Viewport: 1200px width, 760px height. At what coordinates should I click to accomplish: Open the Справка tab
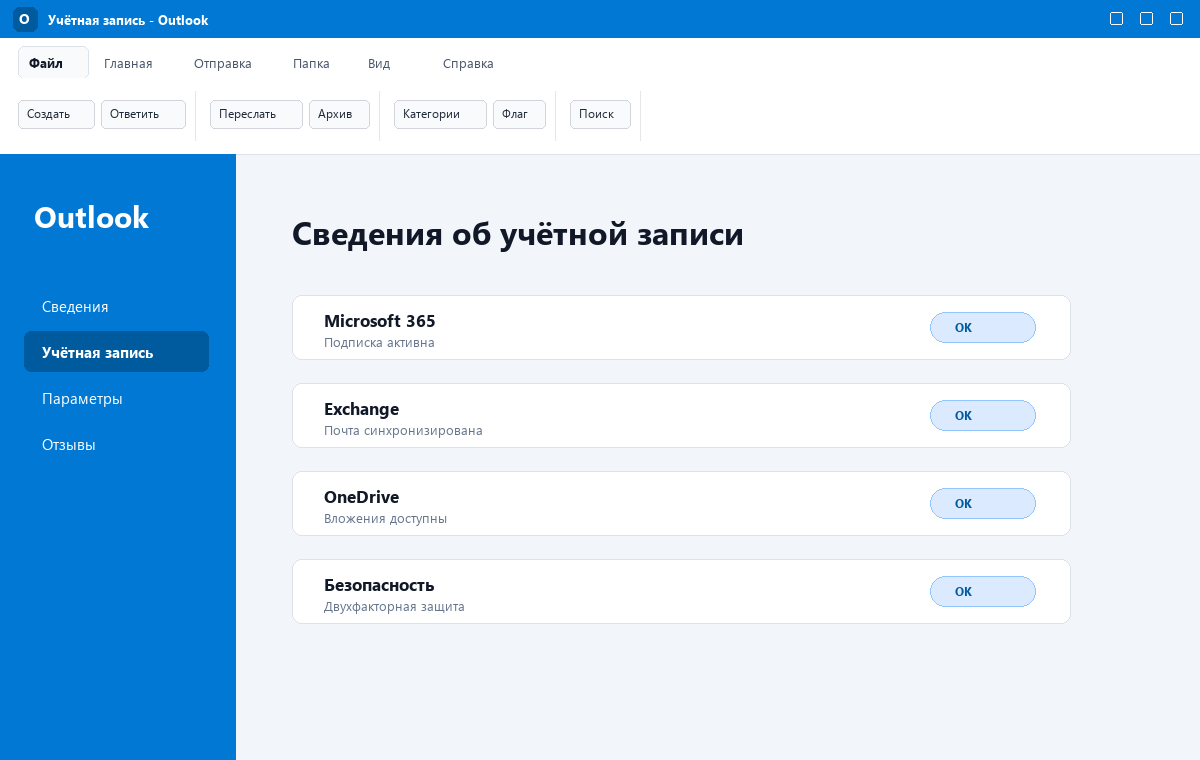(468, 63)
